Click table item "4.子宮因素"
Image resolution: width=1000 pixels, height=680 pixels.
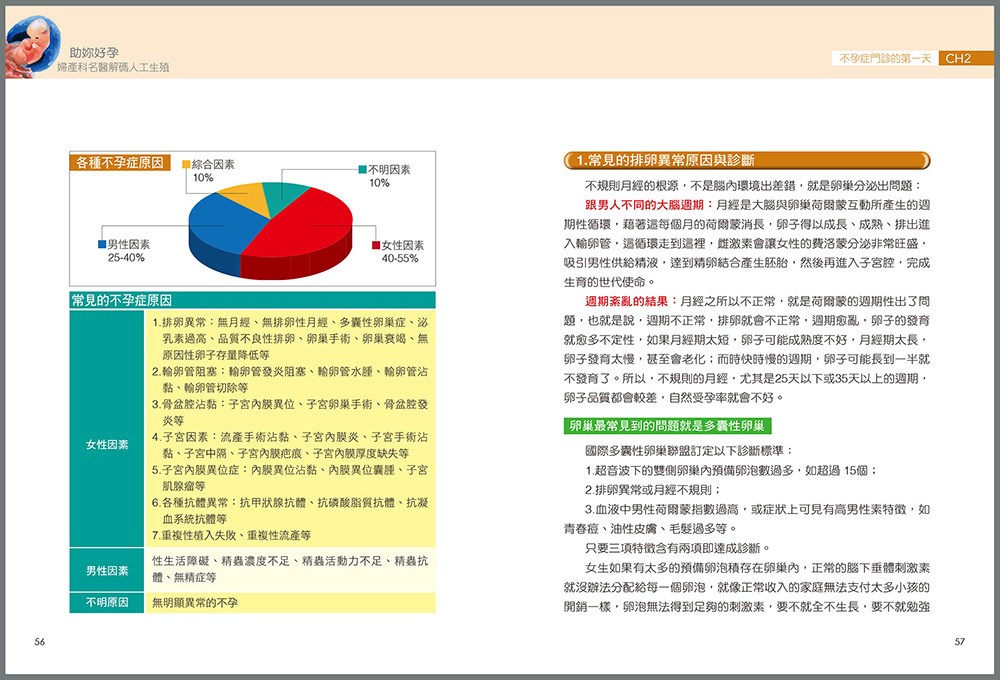[x=290, y=445]
